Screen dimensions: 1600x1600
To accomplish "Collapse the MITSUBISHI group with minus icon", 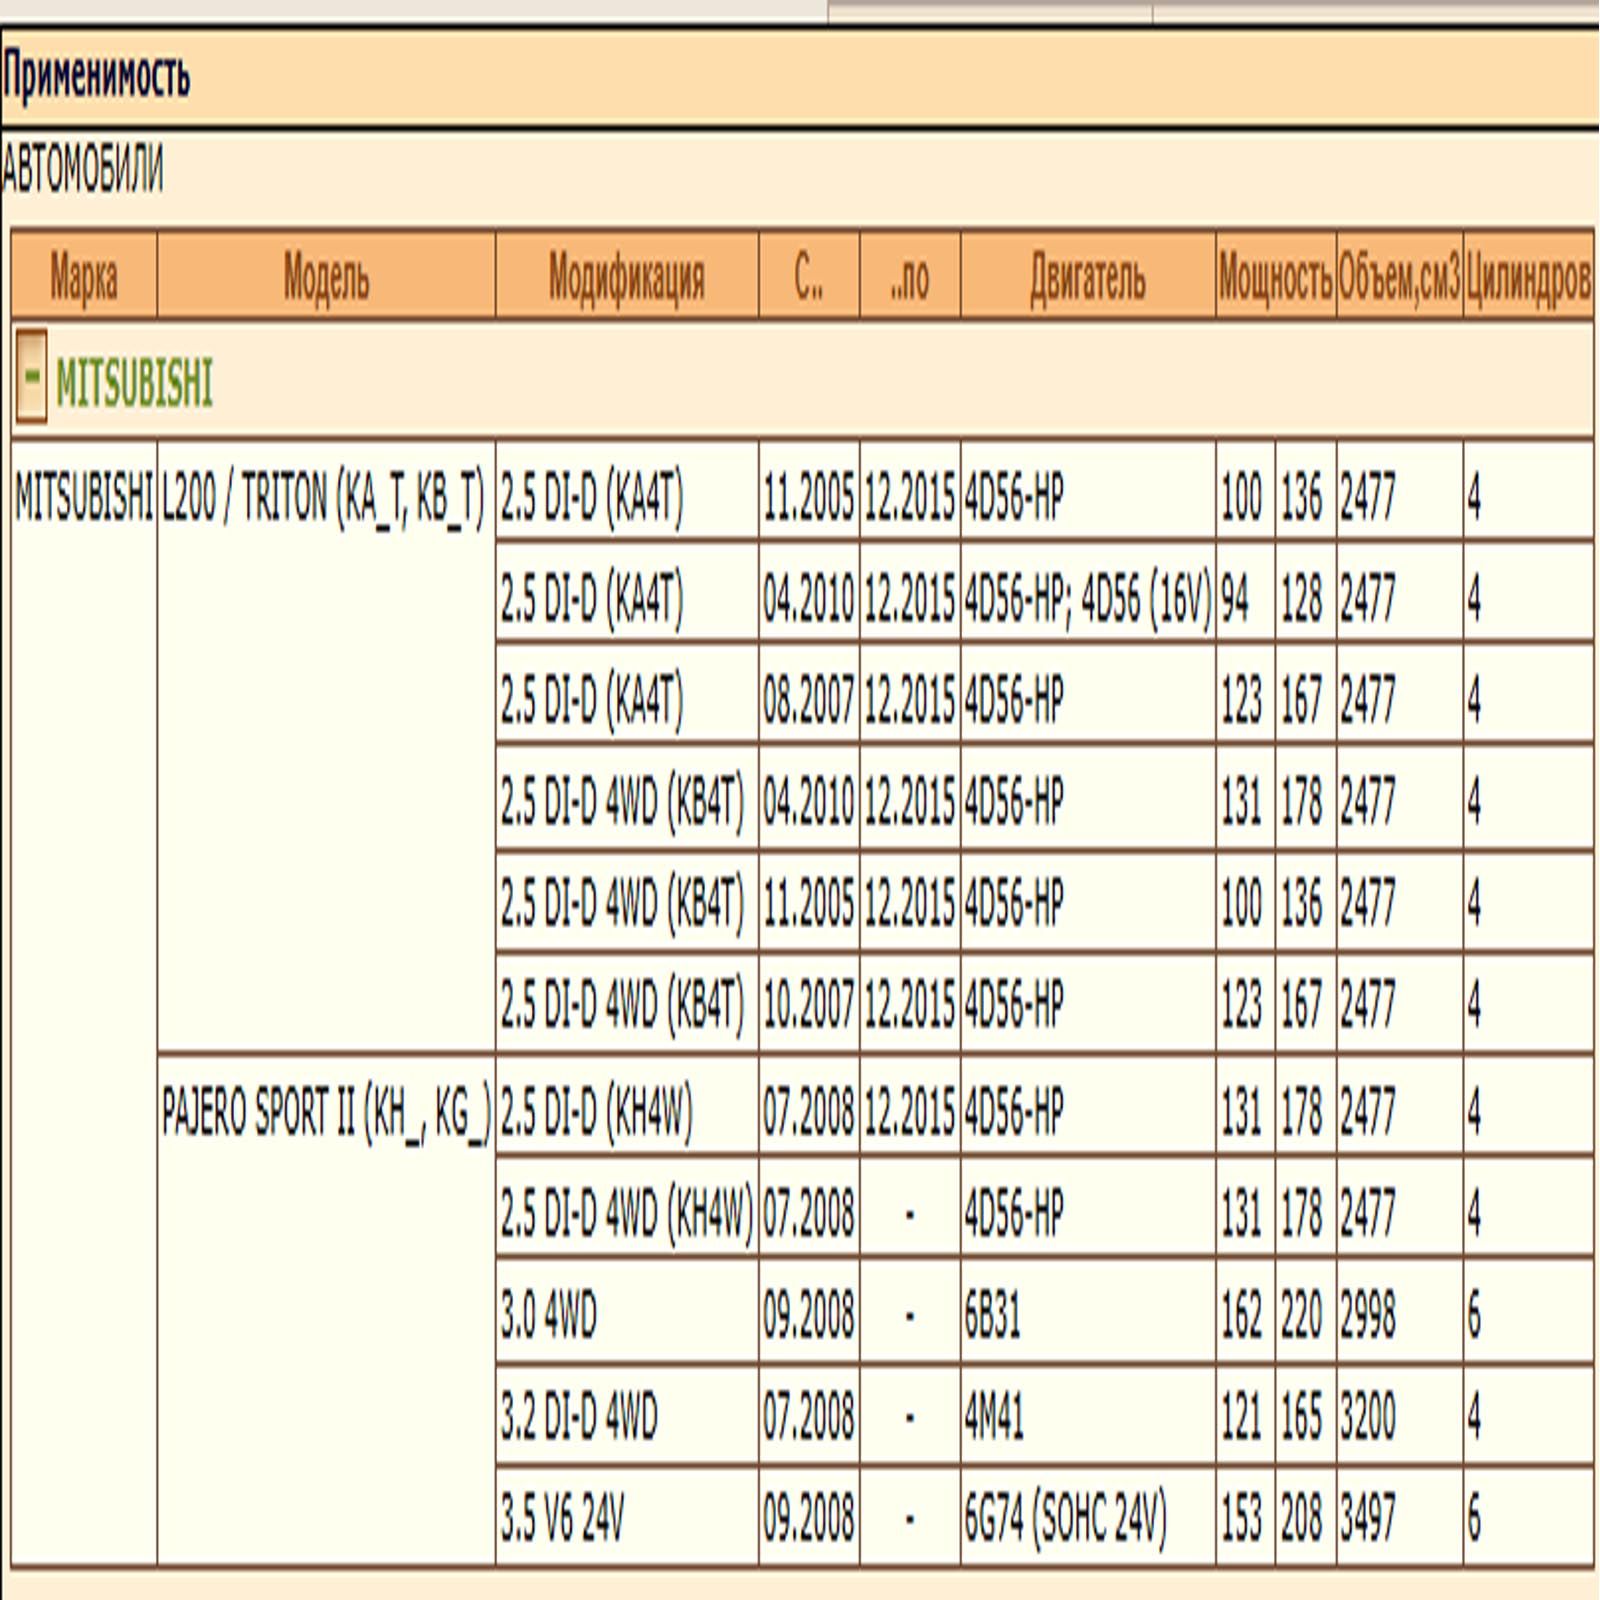I will point(31,377).
